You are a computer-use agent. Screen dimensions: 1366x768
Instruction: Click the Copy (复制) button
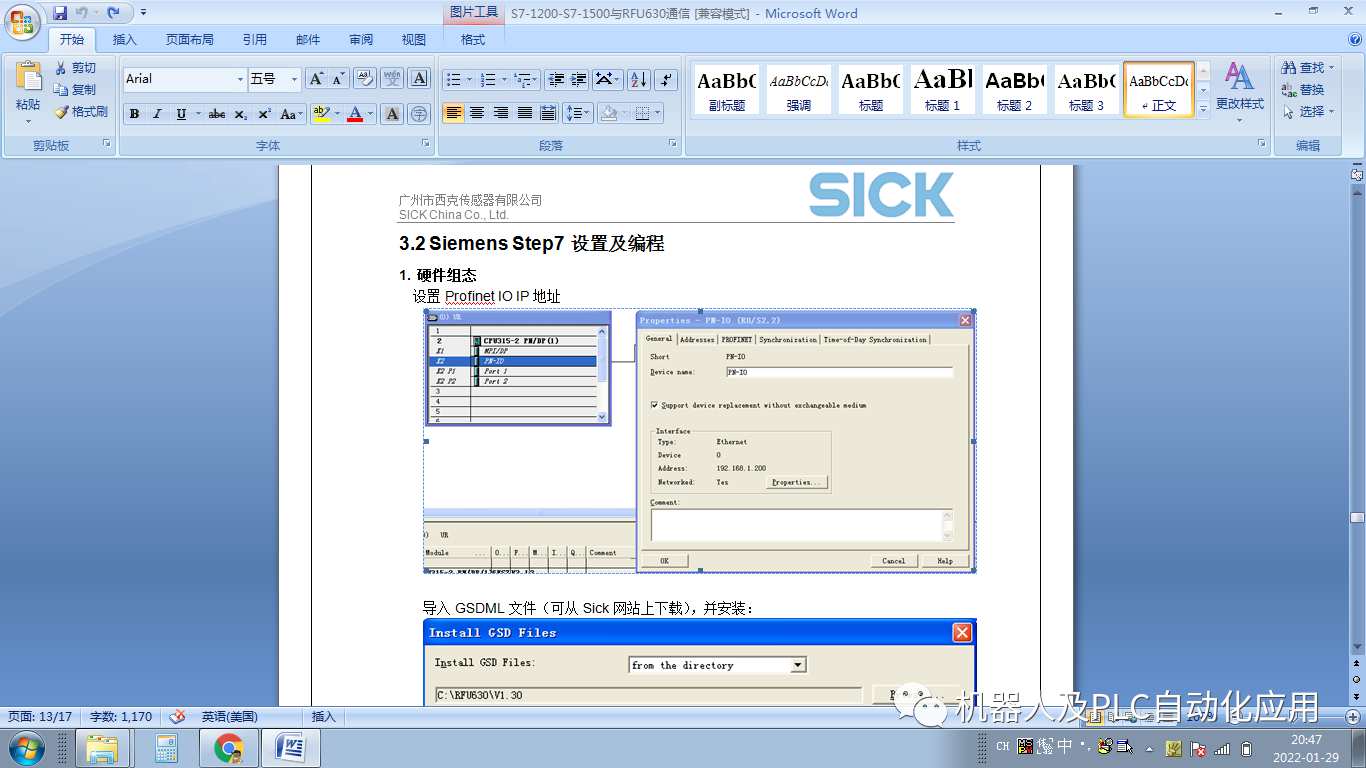pos(76,90)
